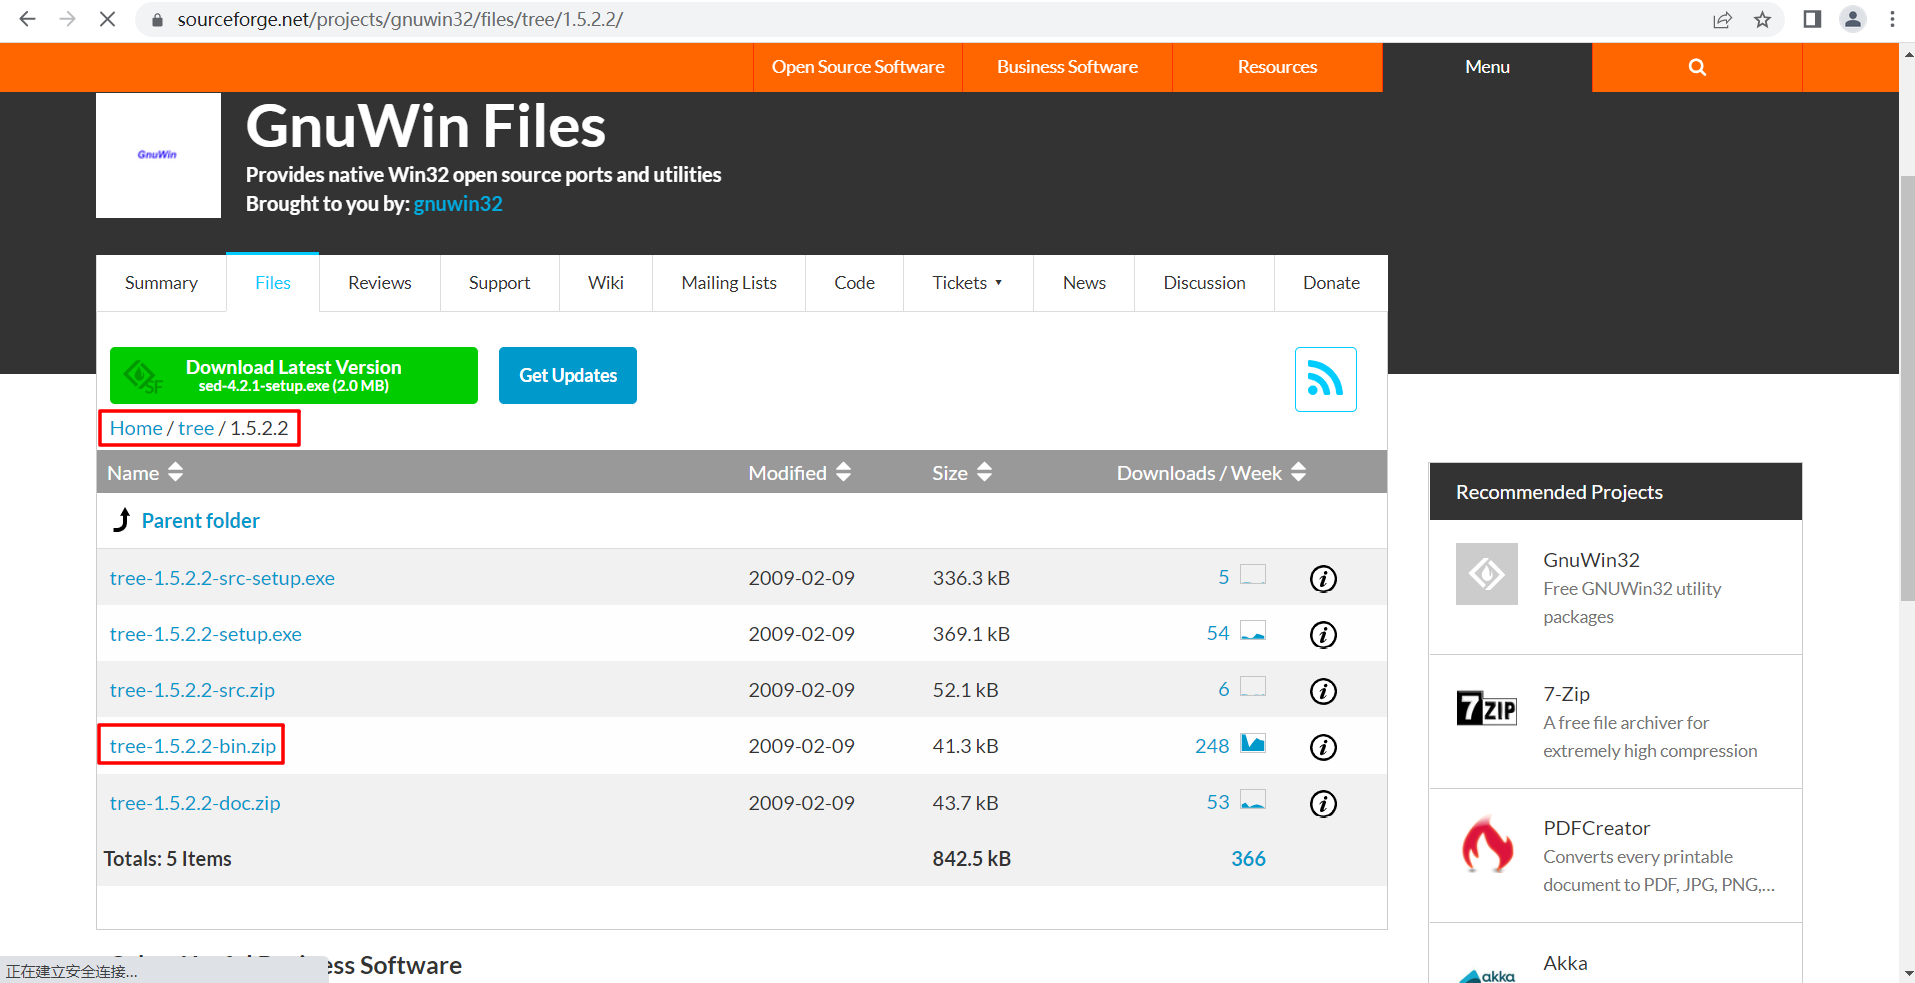The width and height of the screenshot is (1915, 983).
Task: Click the site security lock icon
Action: (157, 20)
